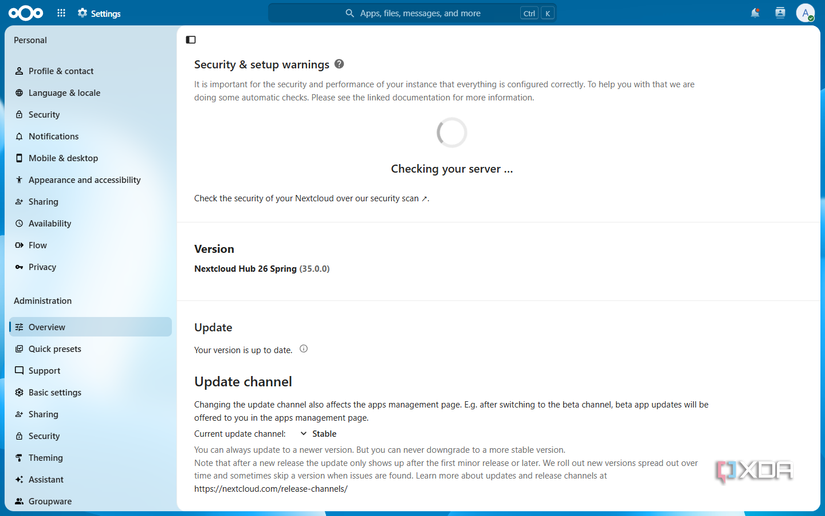The height and width of the screenshot is (516, 825).
Task: Click the Privacy key icon
Action: [x=19, y=267]
